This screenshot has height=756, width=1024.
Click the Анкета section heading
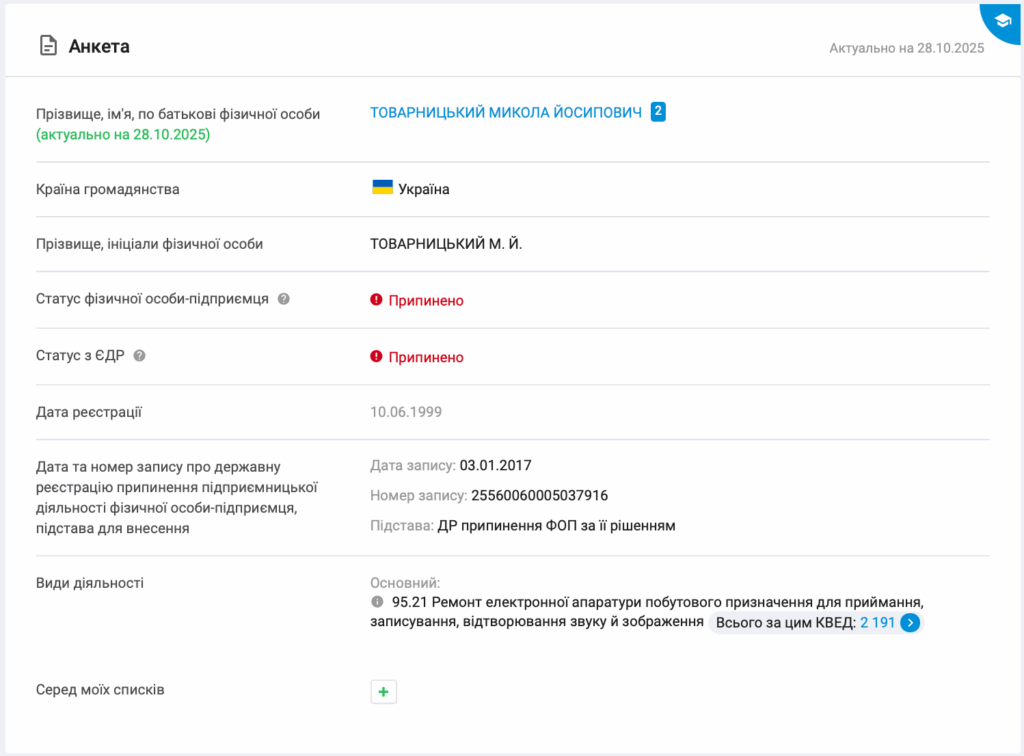pos(99,46)
